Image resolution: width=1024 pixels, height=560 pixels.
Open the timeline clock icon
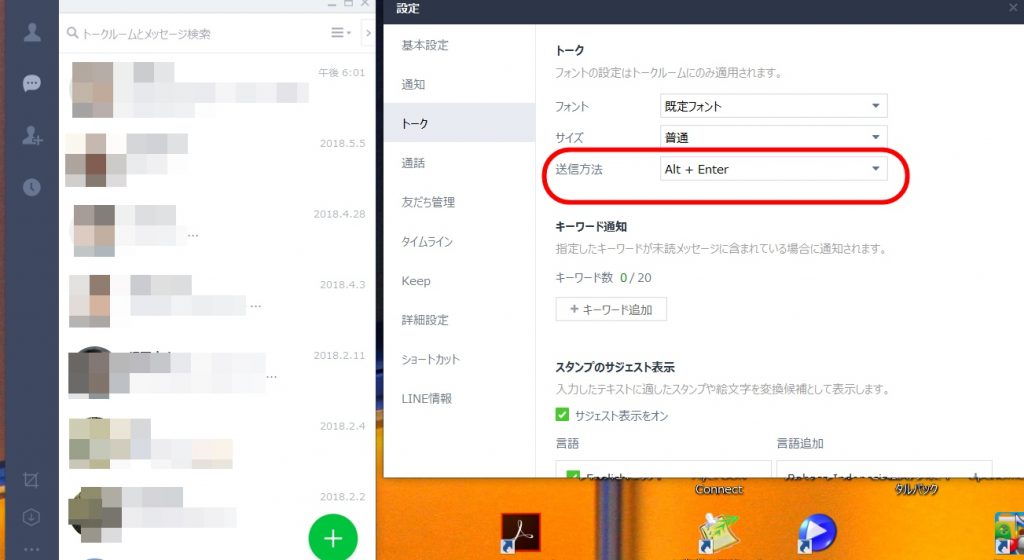click(32, 187)
